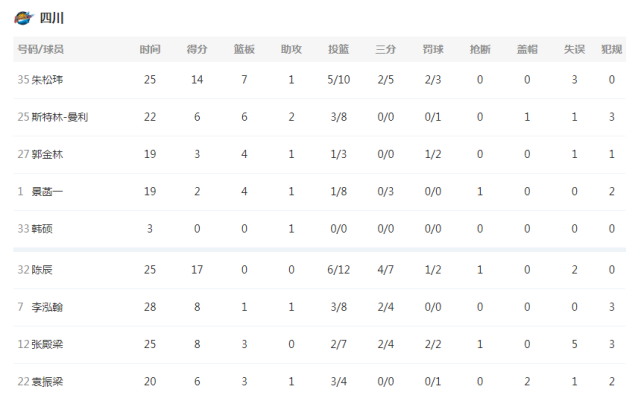Click the 抢断 column header
Image resolution: width=641 pixels, height=398 pixels.
pos(480,49)
